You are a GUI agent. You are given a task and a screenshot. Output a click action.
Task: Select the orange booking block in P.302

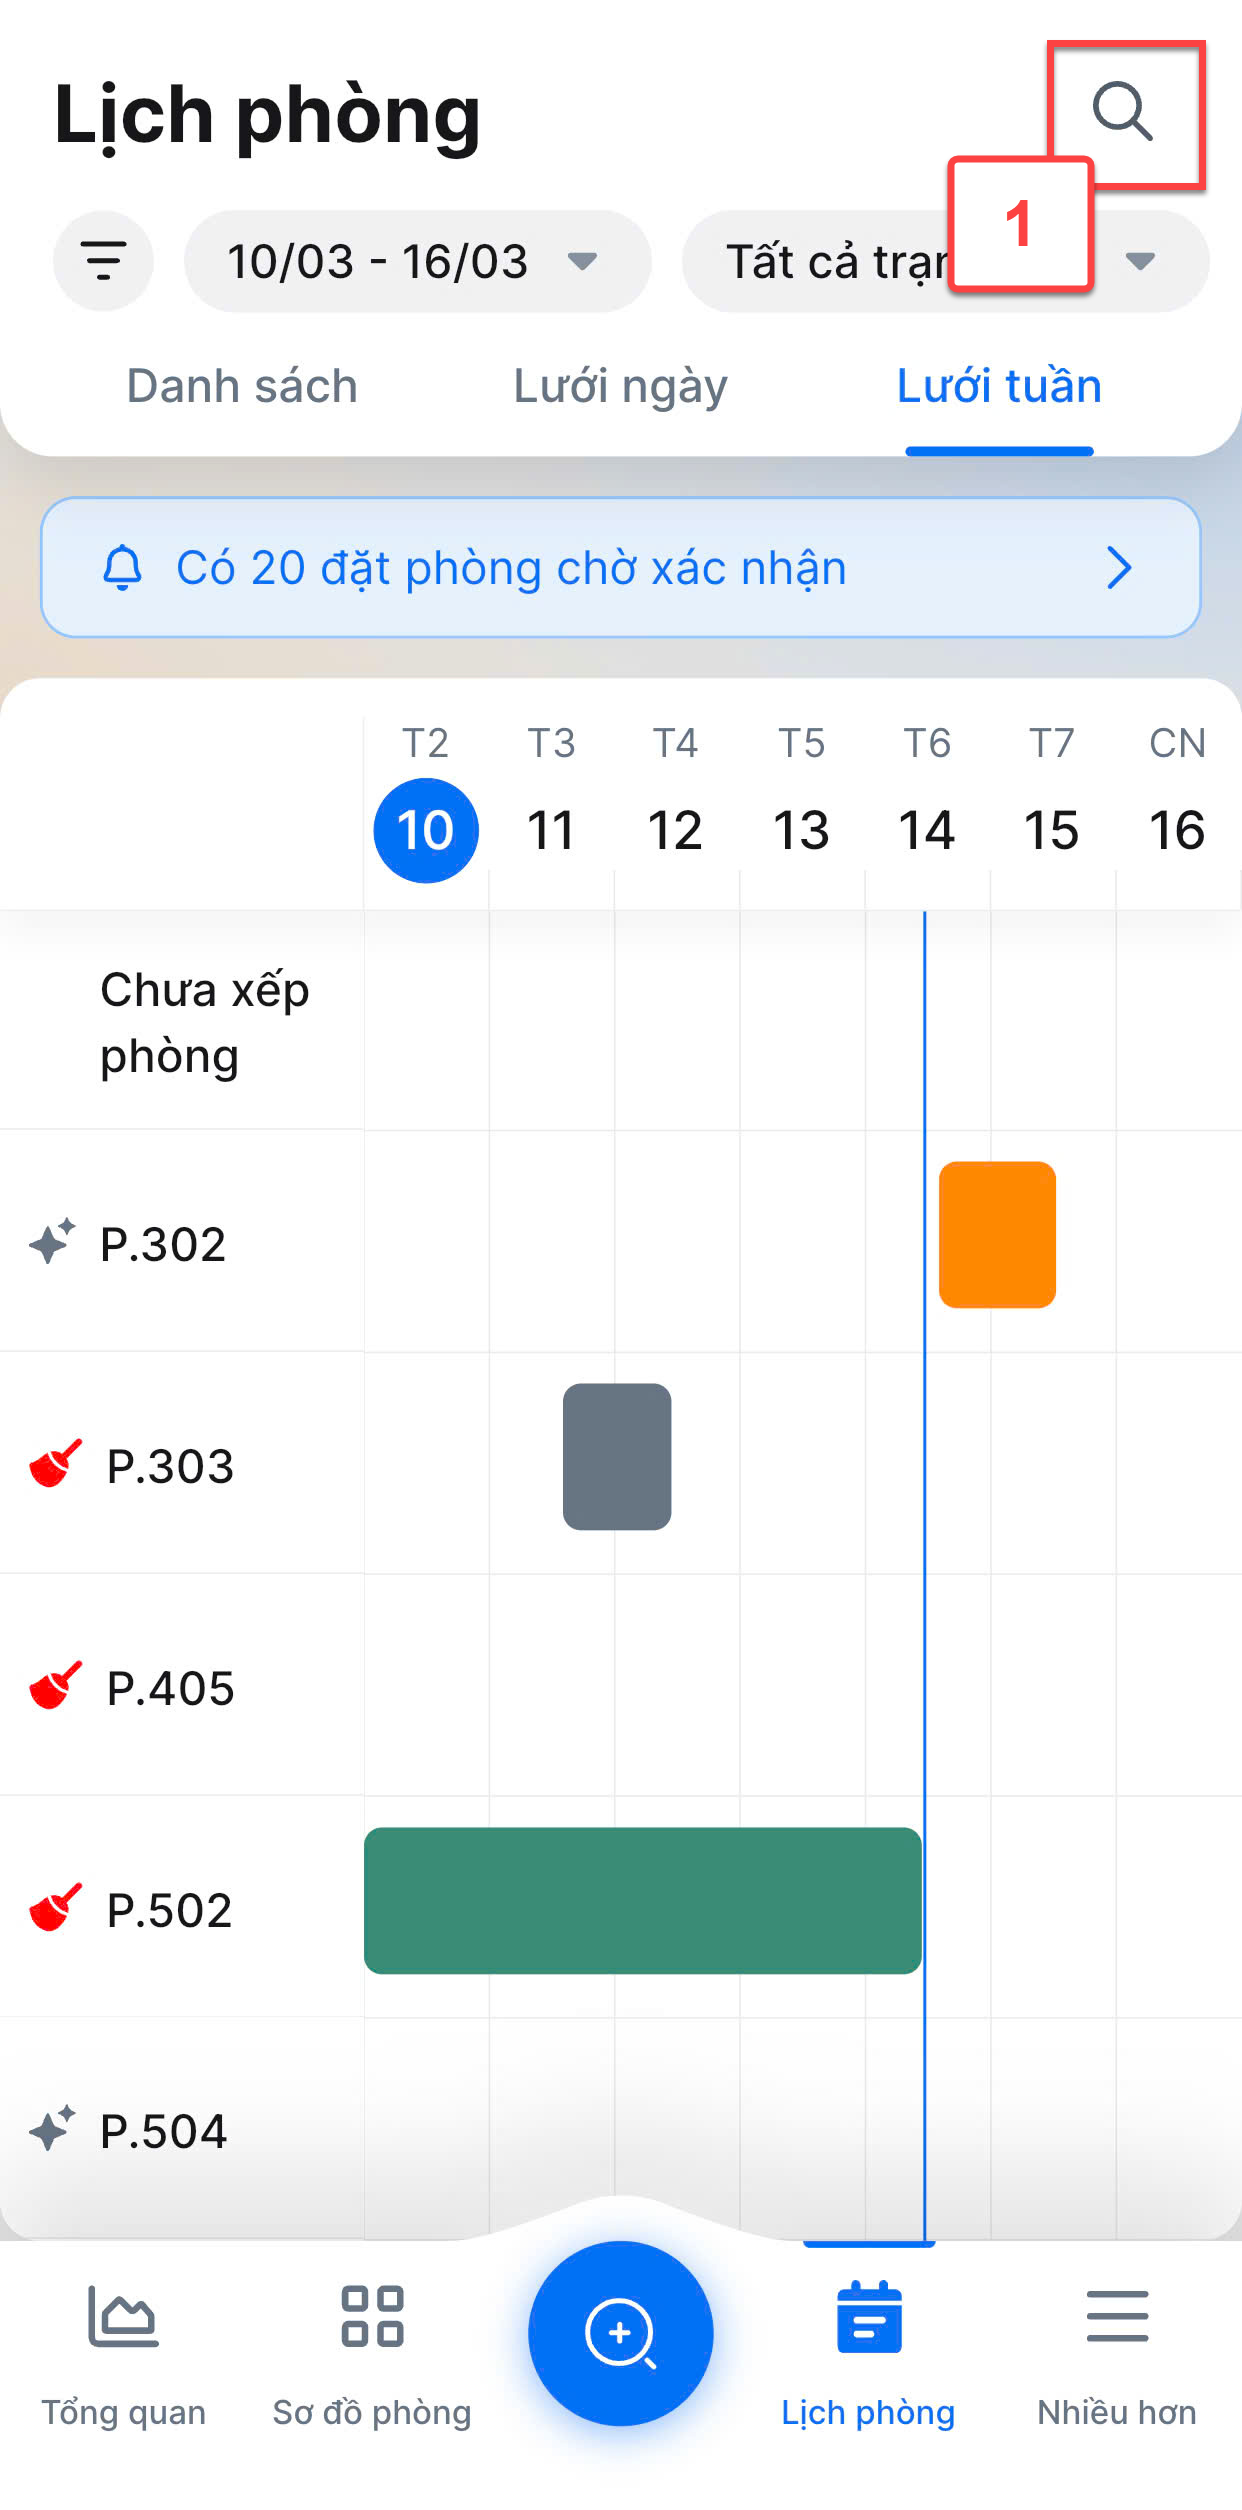[997, 1234]
